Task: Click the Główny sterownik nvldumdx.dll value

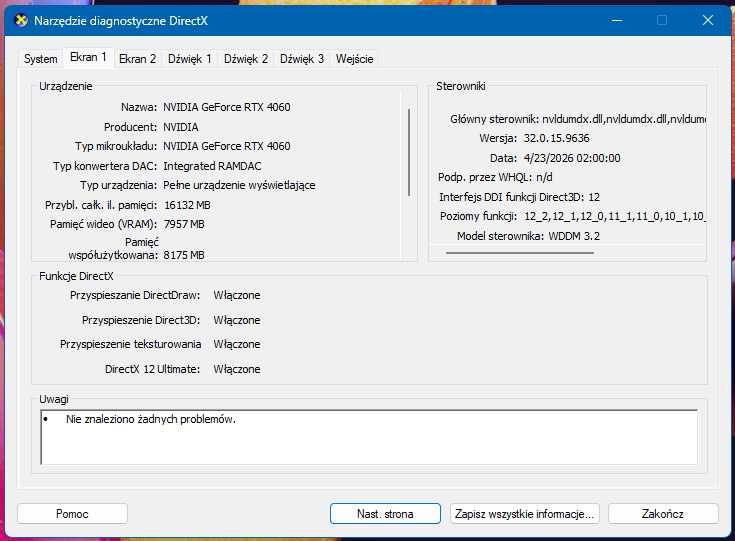Action: [x=624, y=119]
